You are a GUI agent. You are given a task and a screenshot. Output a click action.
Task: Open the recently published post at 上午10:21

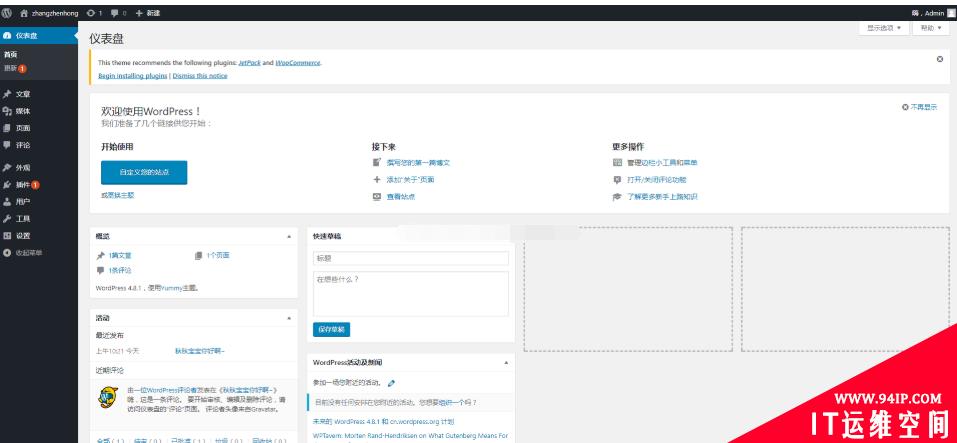(200, 351)
